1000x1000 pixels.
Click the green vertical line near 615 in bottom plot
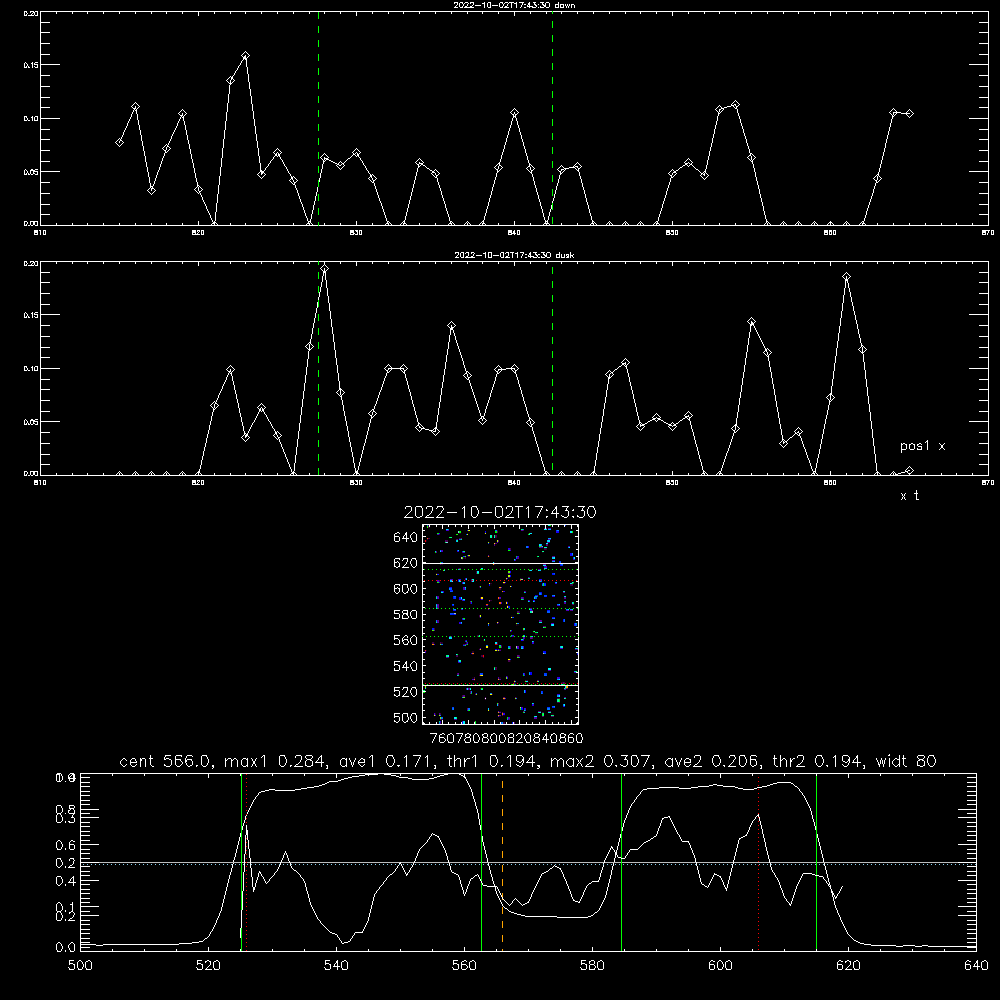(x=816, y=862)
